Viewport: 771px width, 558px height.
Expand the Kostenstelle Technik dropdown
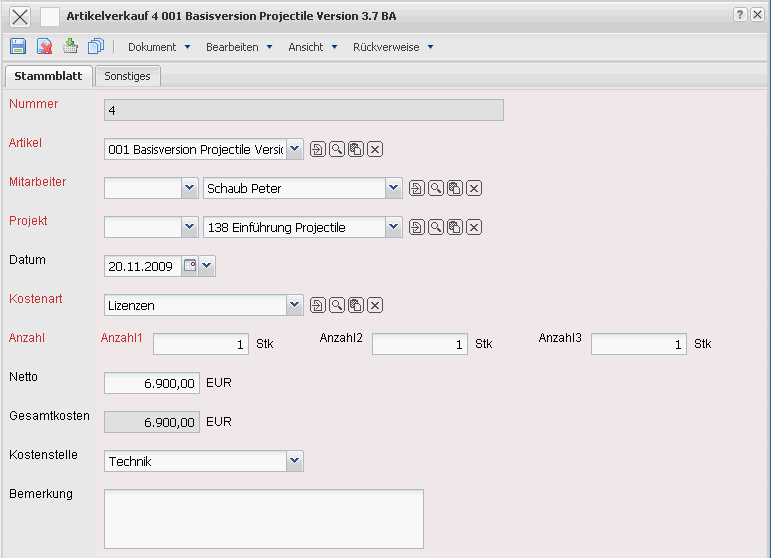295,461
